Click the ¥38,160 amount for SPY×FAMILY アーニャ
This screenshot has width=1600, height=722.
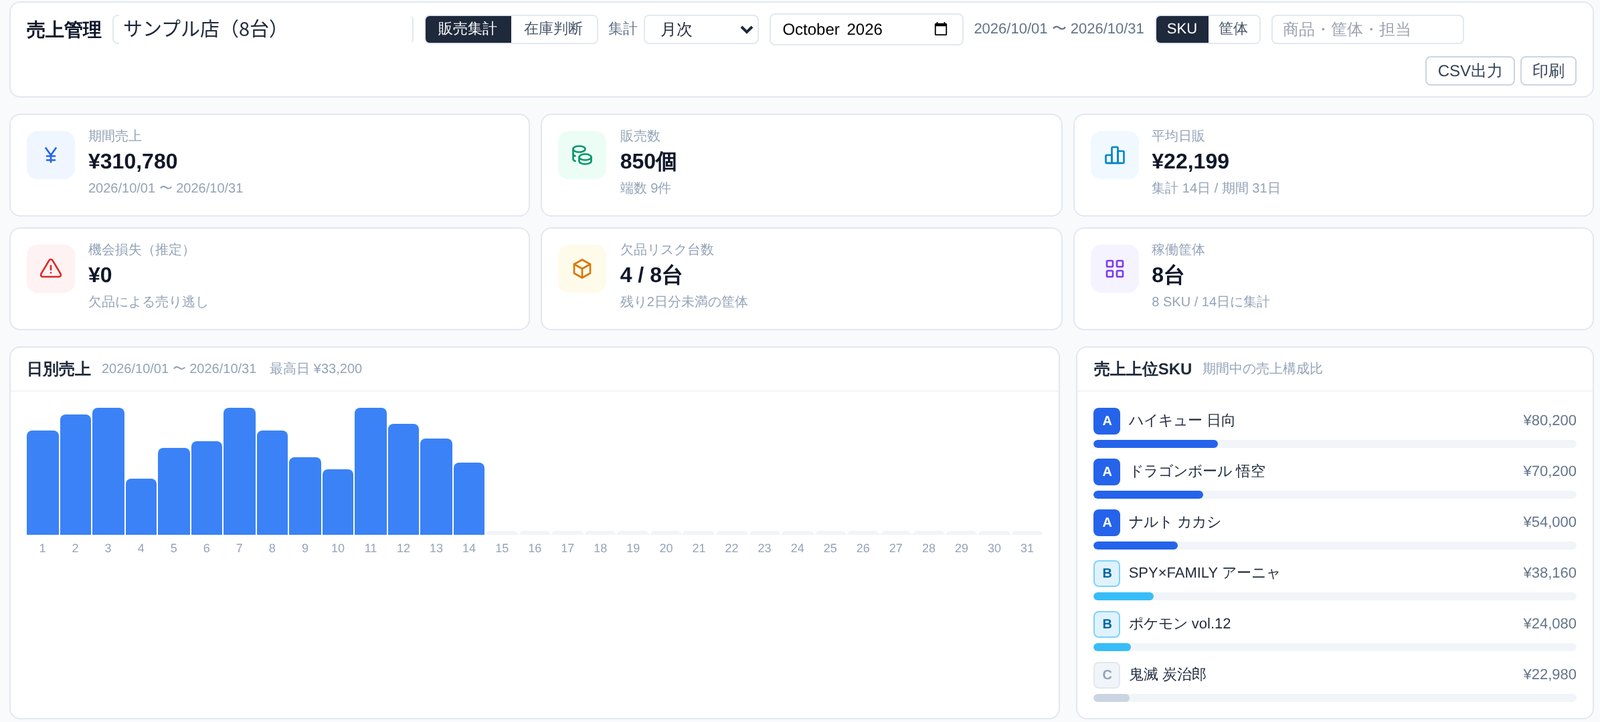(1549, 573)
